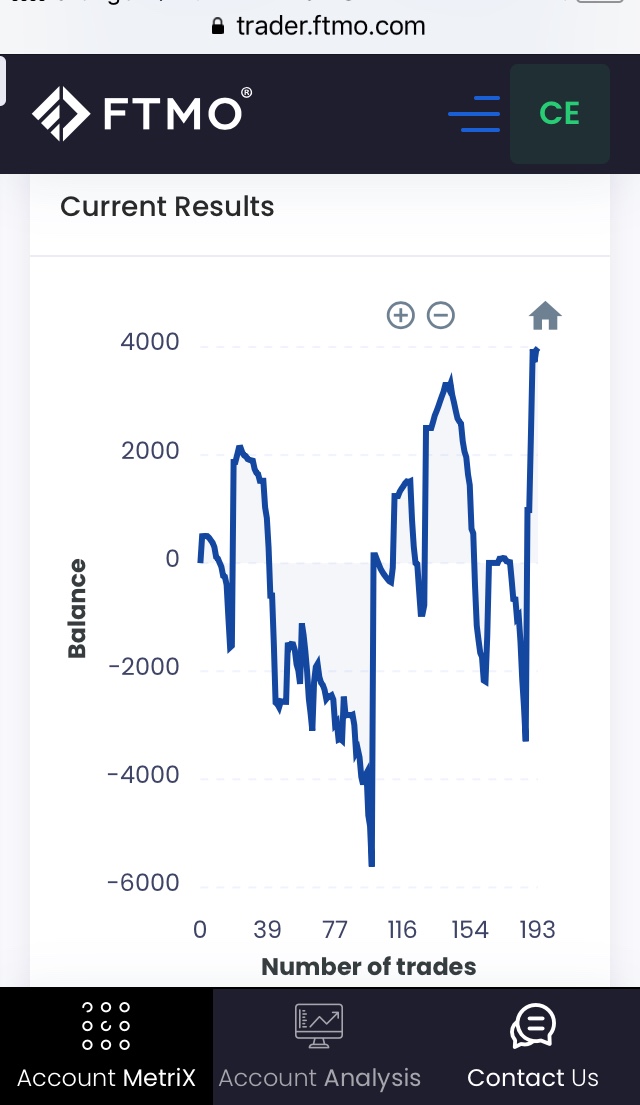Click the Balance axis title
640x1105 pixels.
77,608
